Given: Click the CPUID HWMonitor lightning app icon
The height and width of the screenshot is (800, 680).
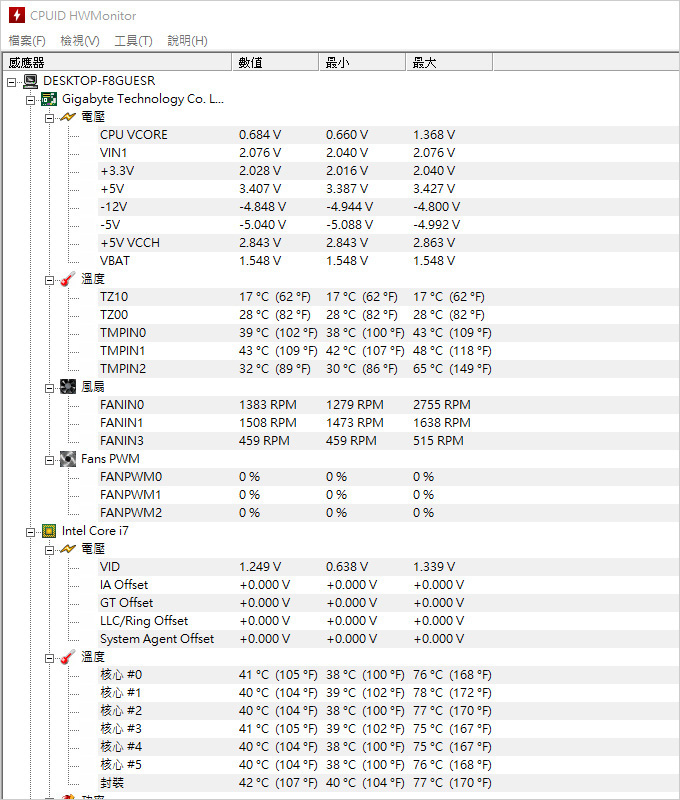Looking at the screenshot, I should (17, 15).
